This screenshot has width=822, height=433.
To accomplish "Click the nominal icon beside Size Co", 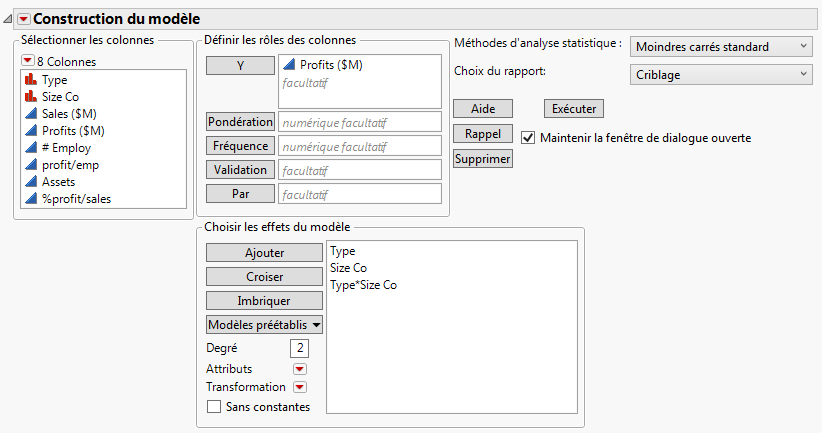I will pos(29,97).
